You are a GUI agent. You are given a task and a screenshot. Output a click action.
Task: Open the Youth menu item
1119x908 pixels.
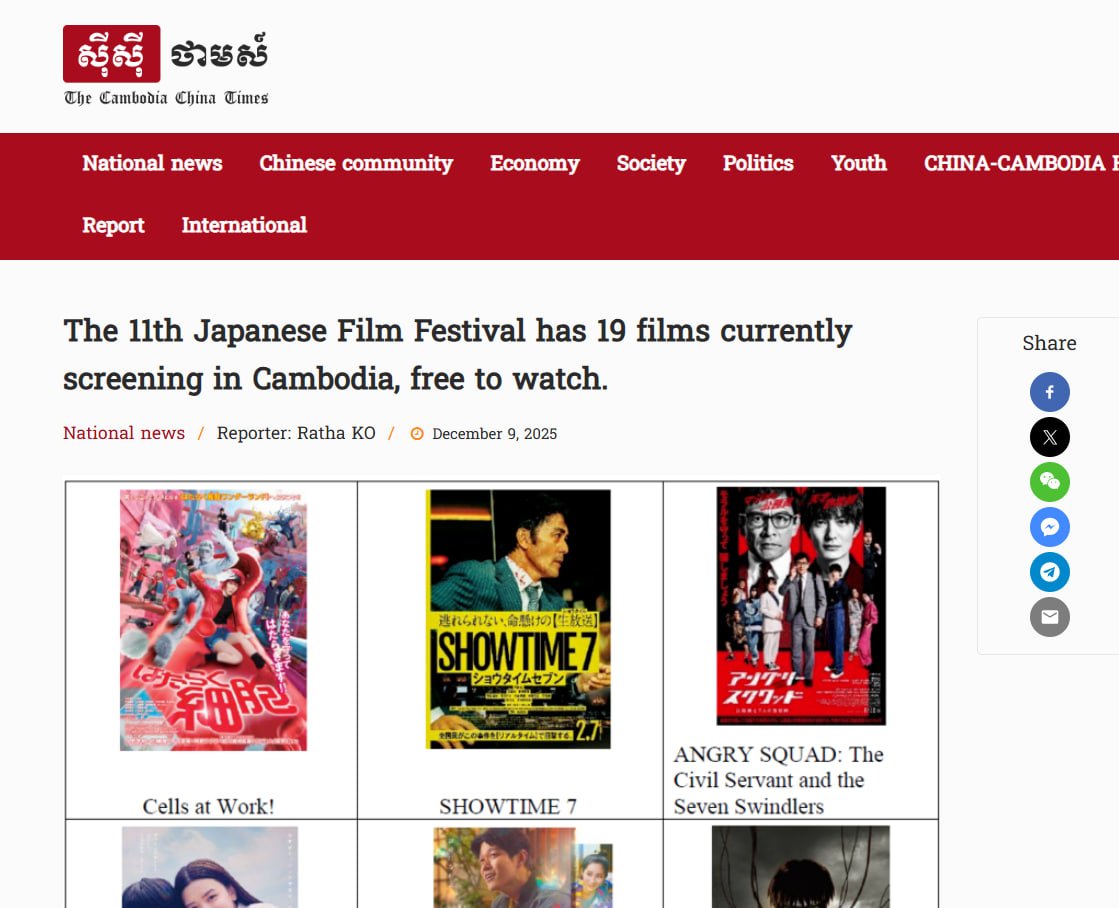coord(858,163)
